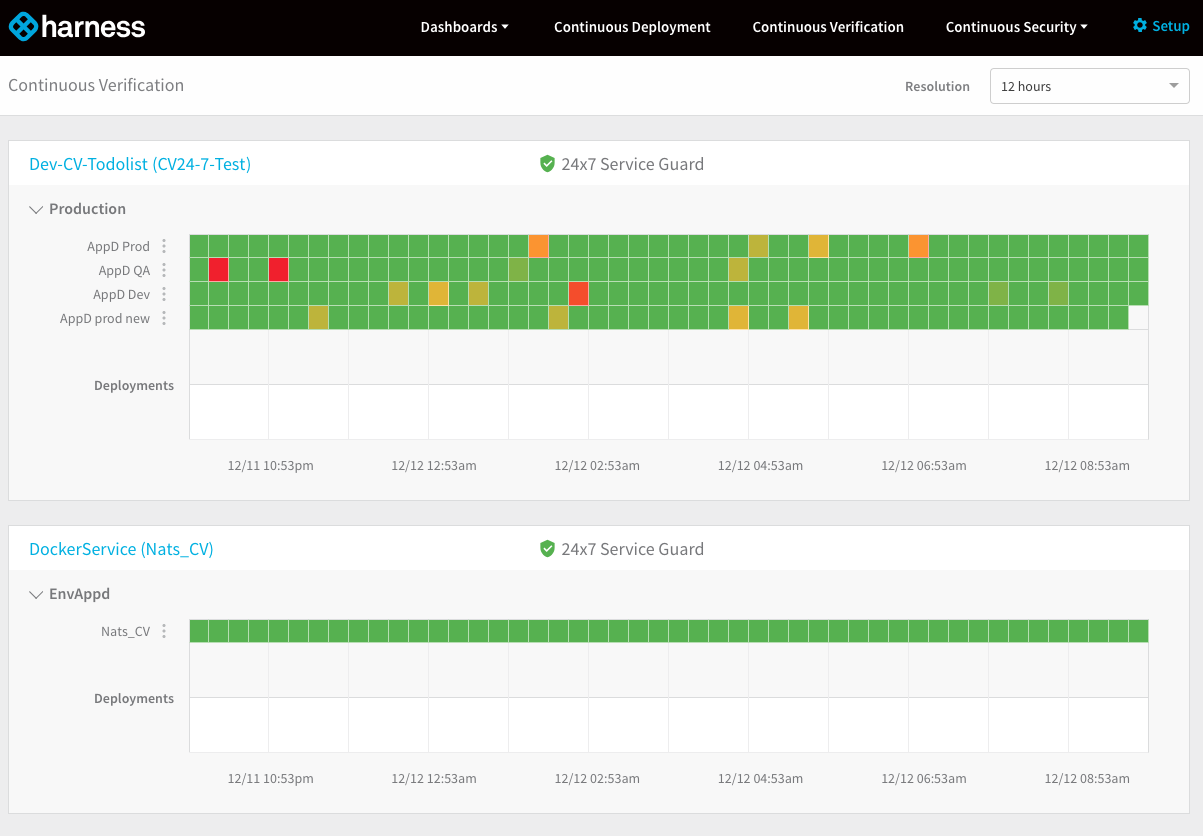Click DockerService 24x7 Service Guard shield icon

pos(547,549)
